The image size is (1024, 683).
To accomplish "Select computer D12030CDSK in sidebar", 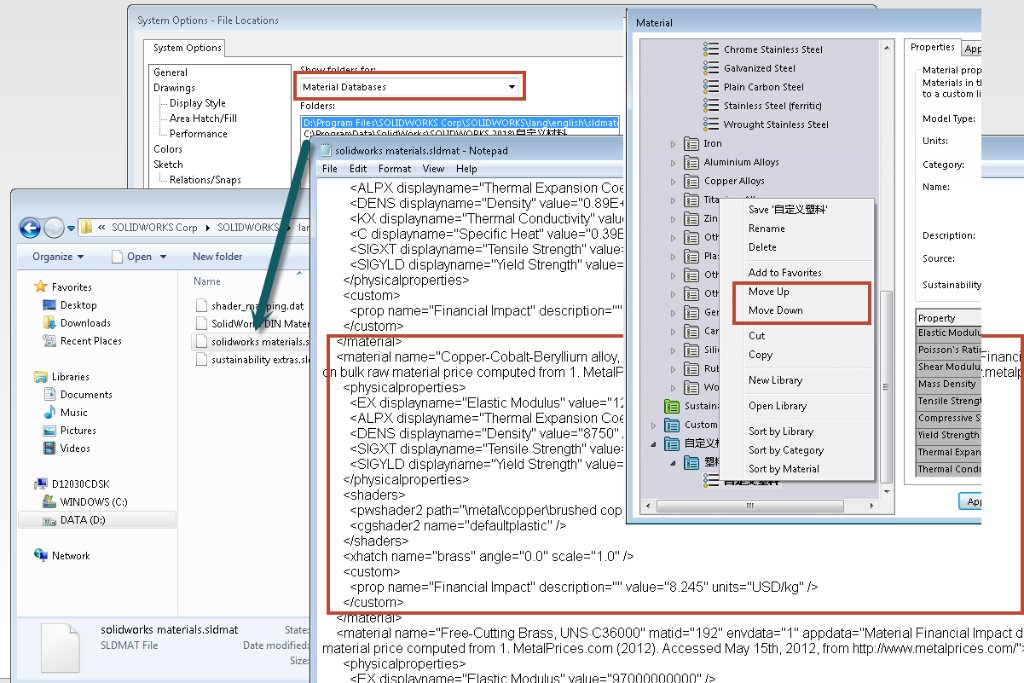I will pos(80,484).
